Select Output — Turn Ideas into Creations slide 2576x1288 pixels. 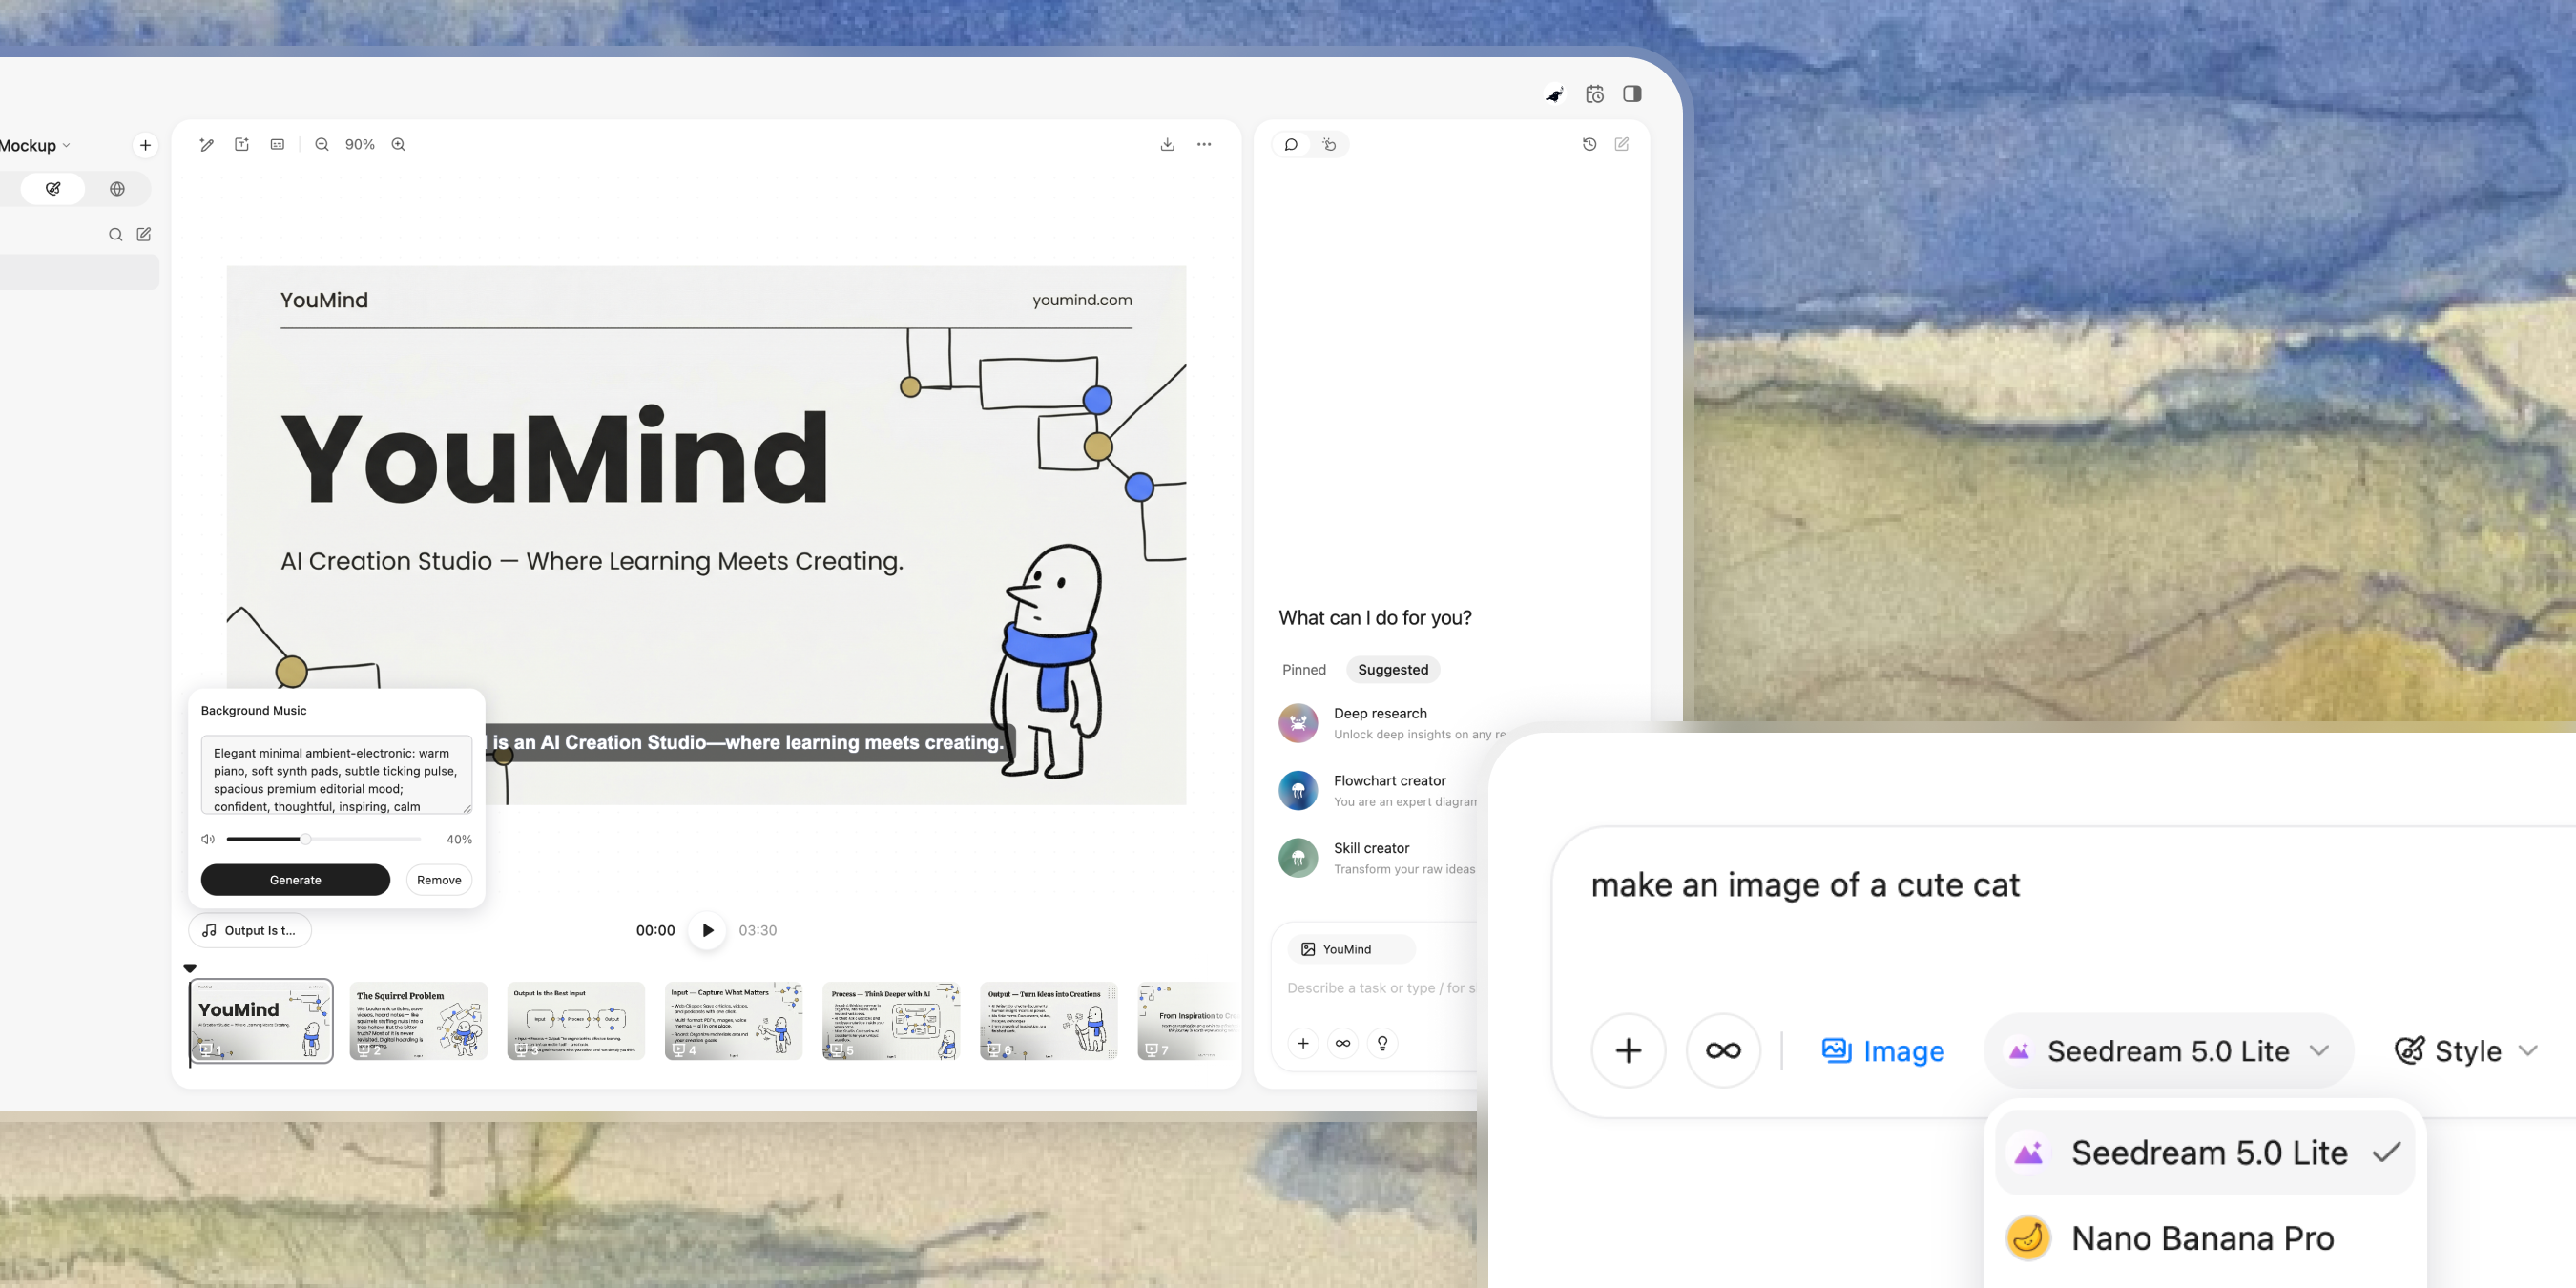click(x=1048, y=1020)
